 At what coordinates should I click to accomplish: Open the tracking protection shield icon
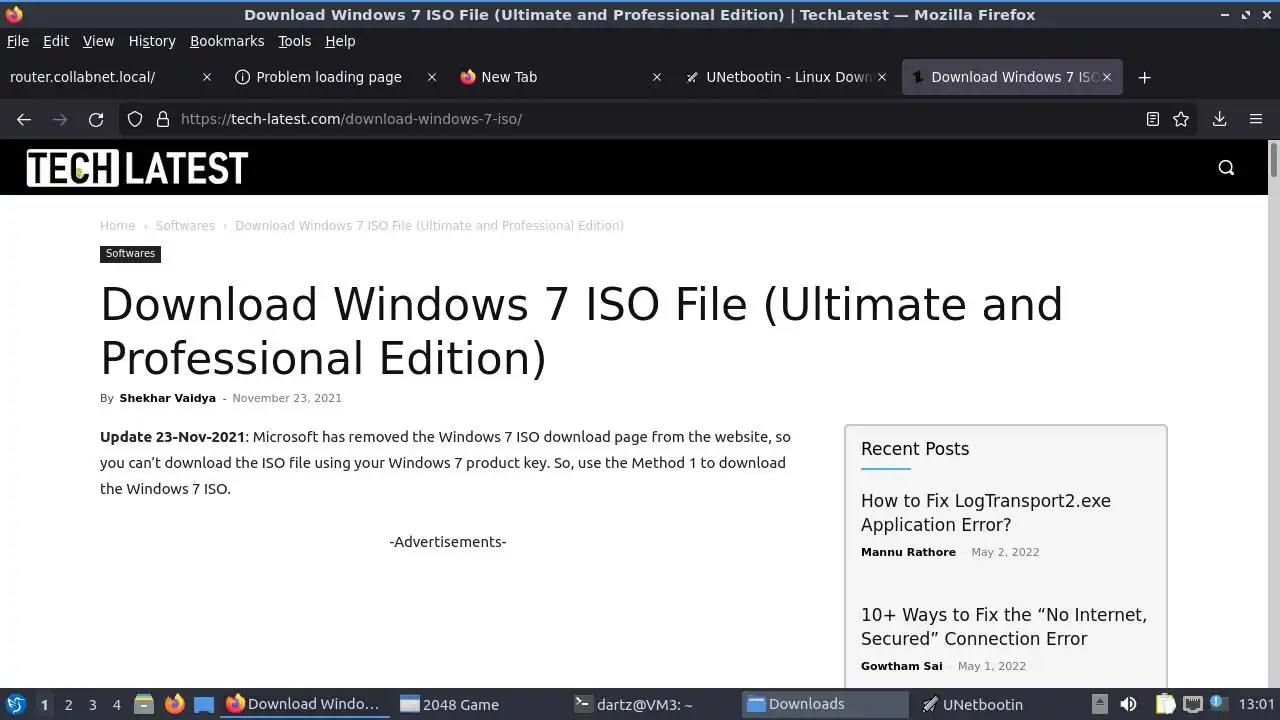(135, 119)
